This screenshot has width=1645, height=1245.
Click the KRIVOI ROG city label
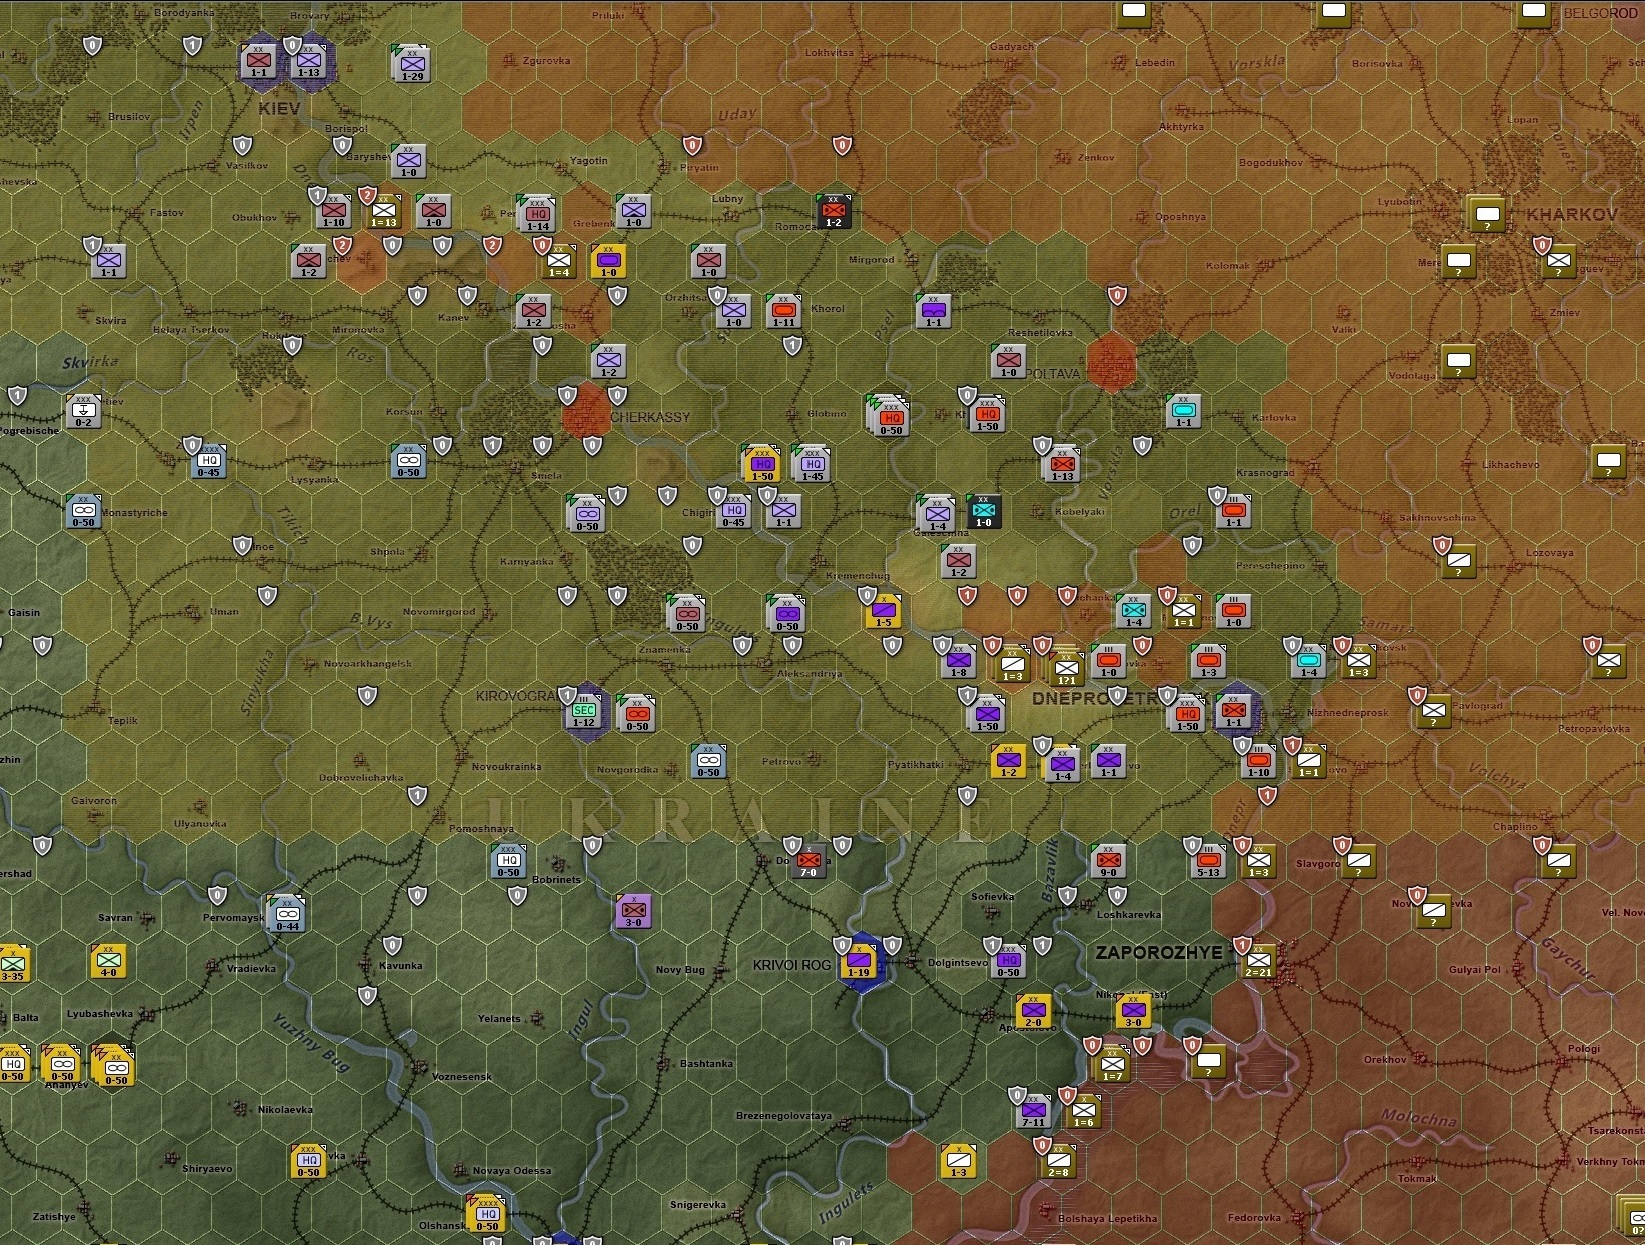[791, 965]
